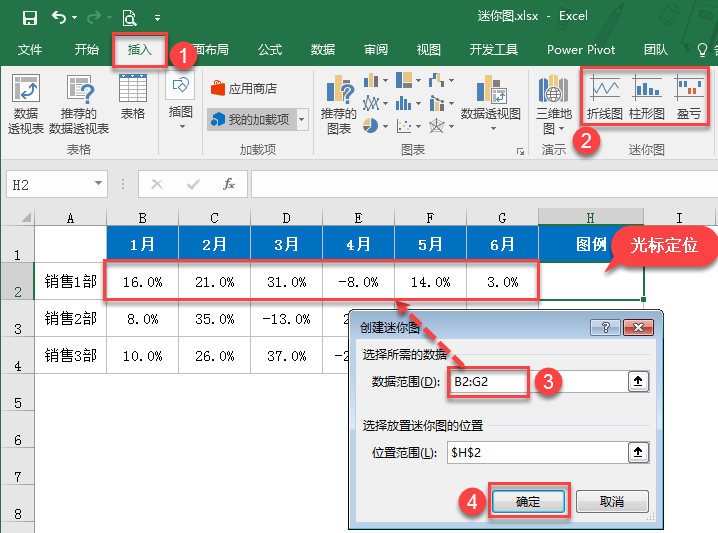
Task: Select row 5 header
Action: 17,392
